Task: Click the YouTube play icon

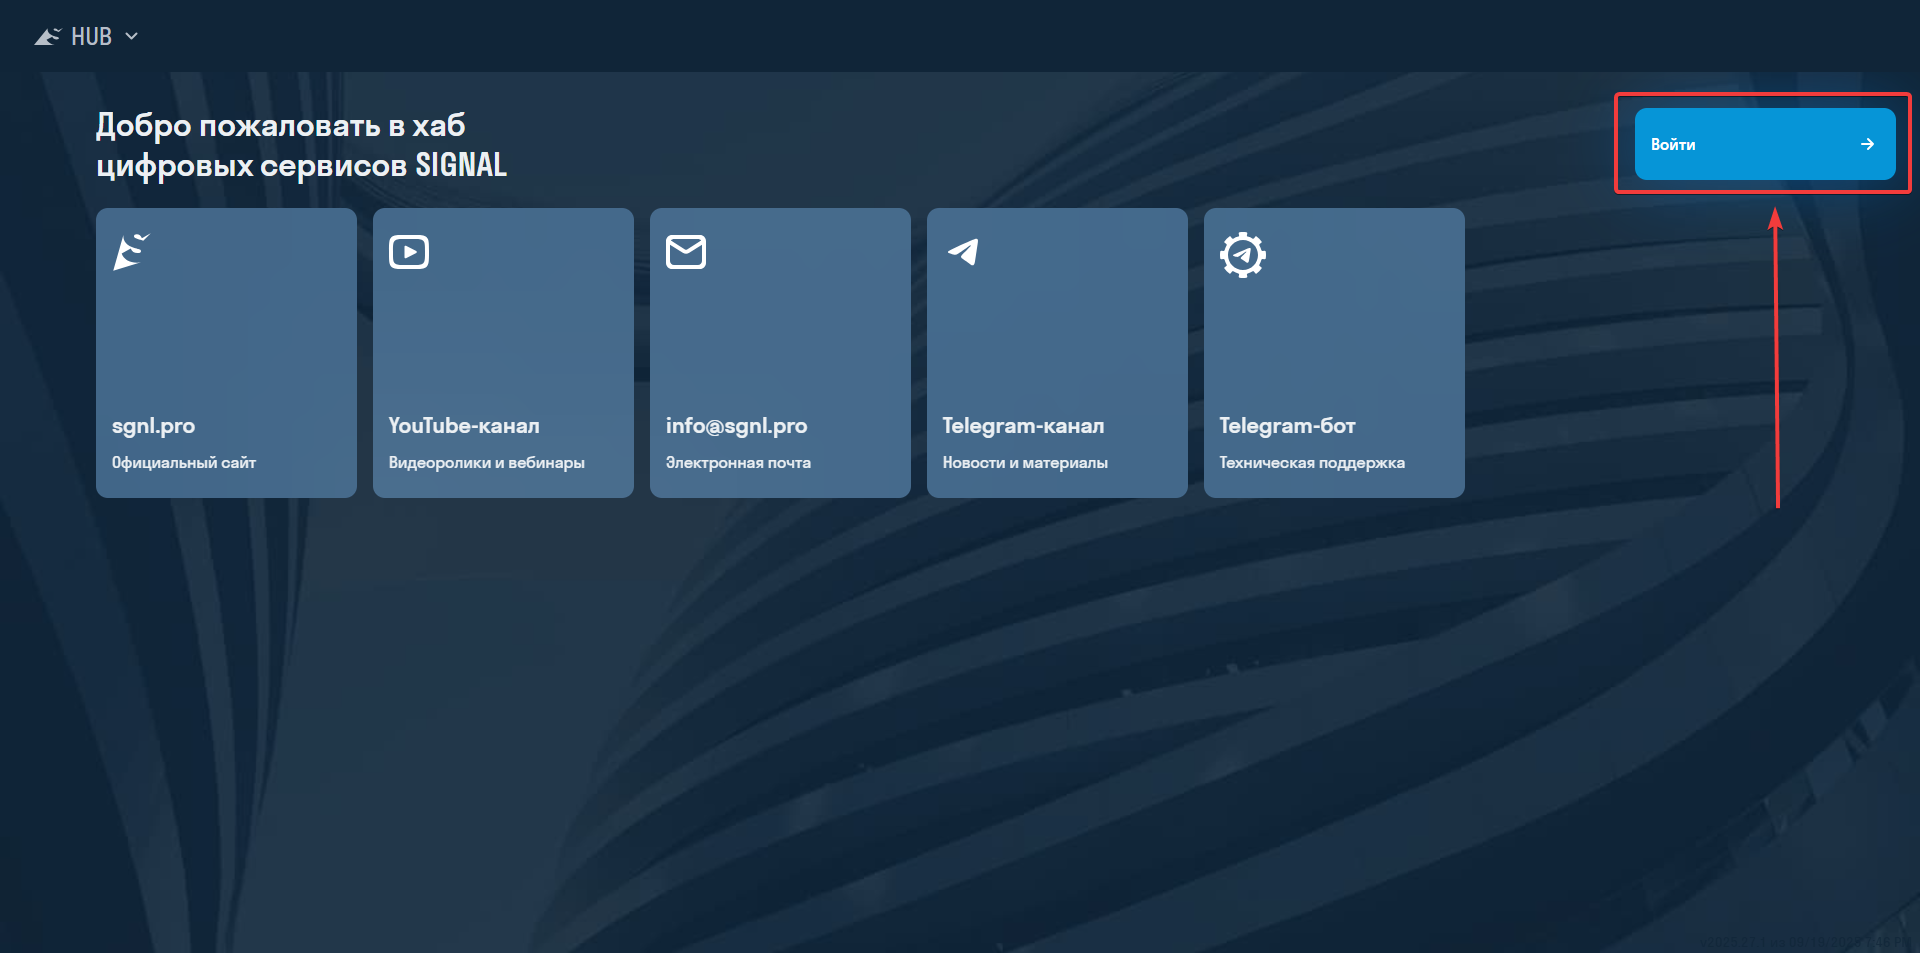Action: click(409, 252)
